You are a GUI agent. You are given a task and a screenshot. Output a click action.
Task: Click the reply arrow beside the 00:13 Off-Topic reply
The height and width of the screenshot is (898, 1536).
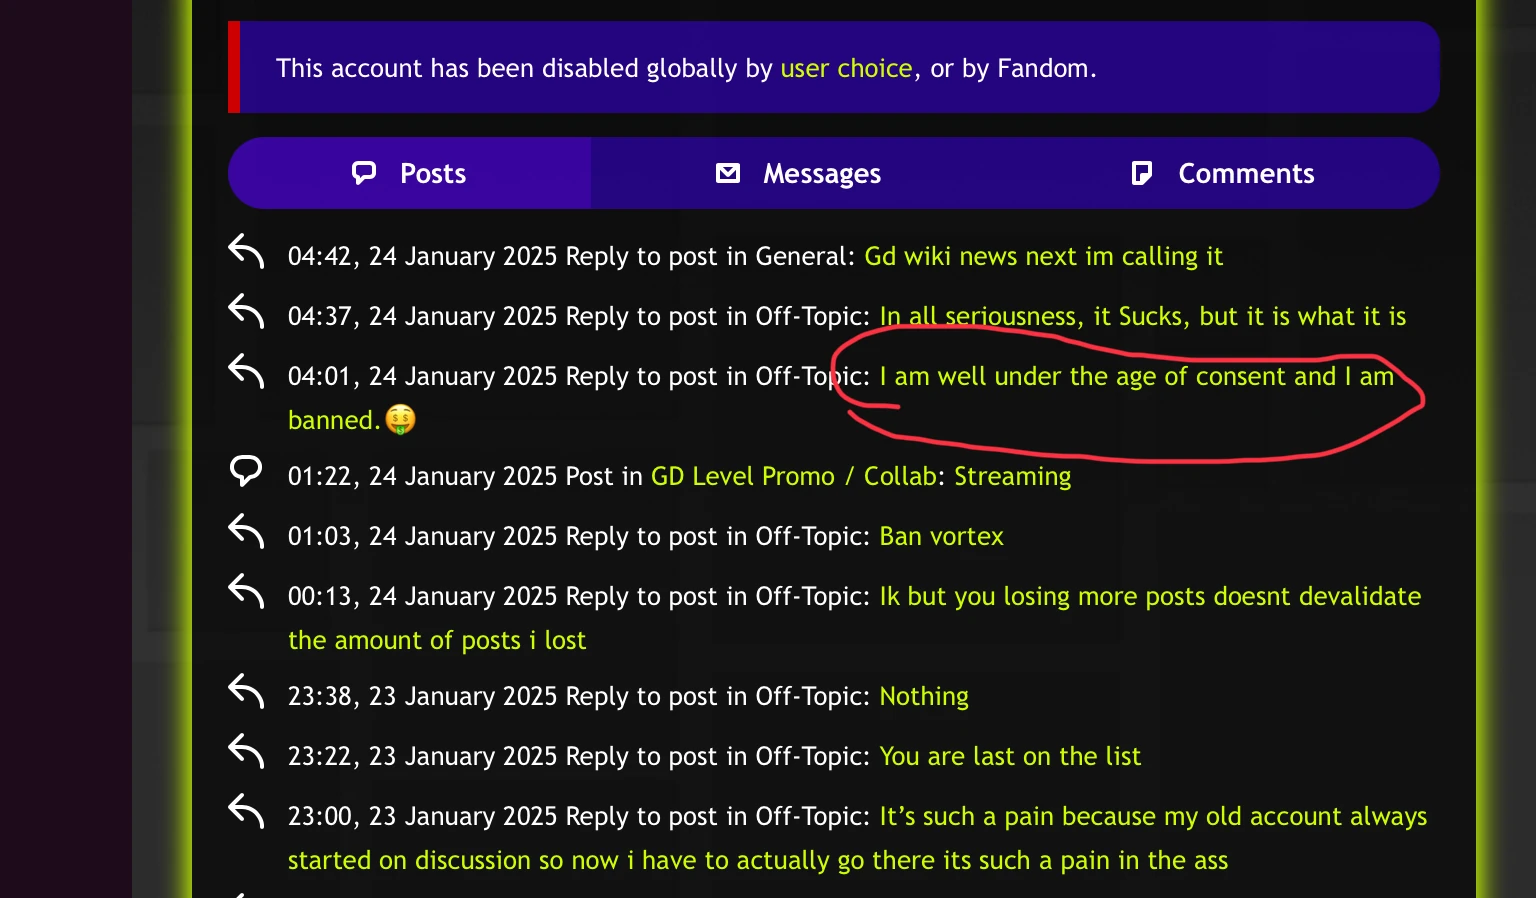click(x=246, y=593)
